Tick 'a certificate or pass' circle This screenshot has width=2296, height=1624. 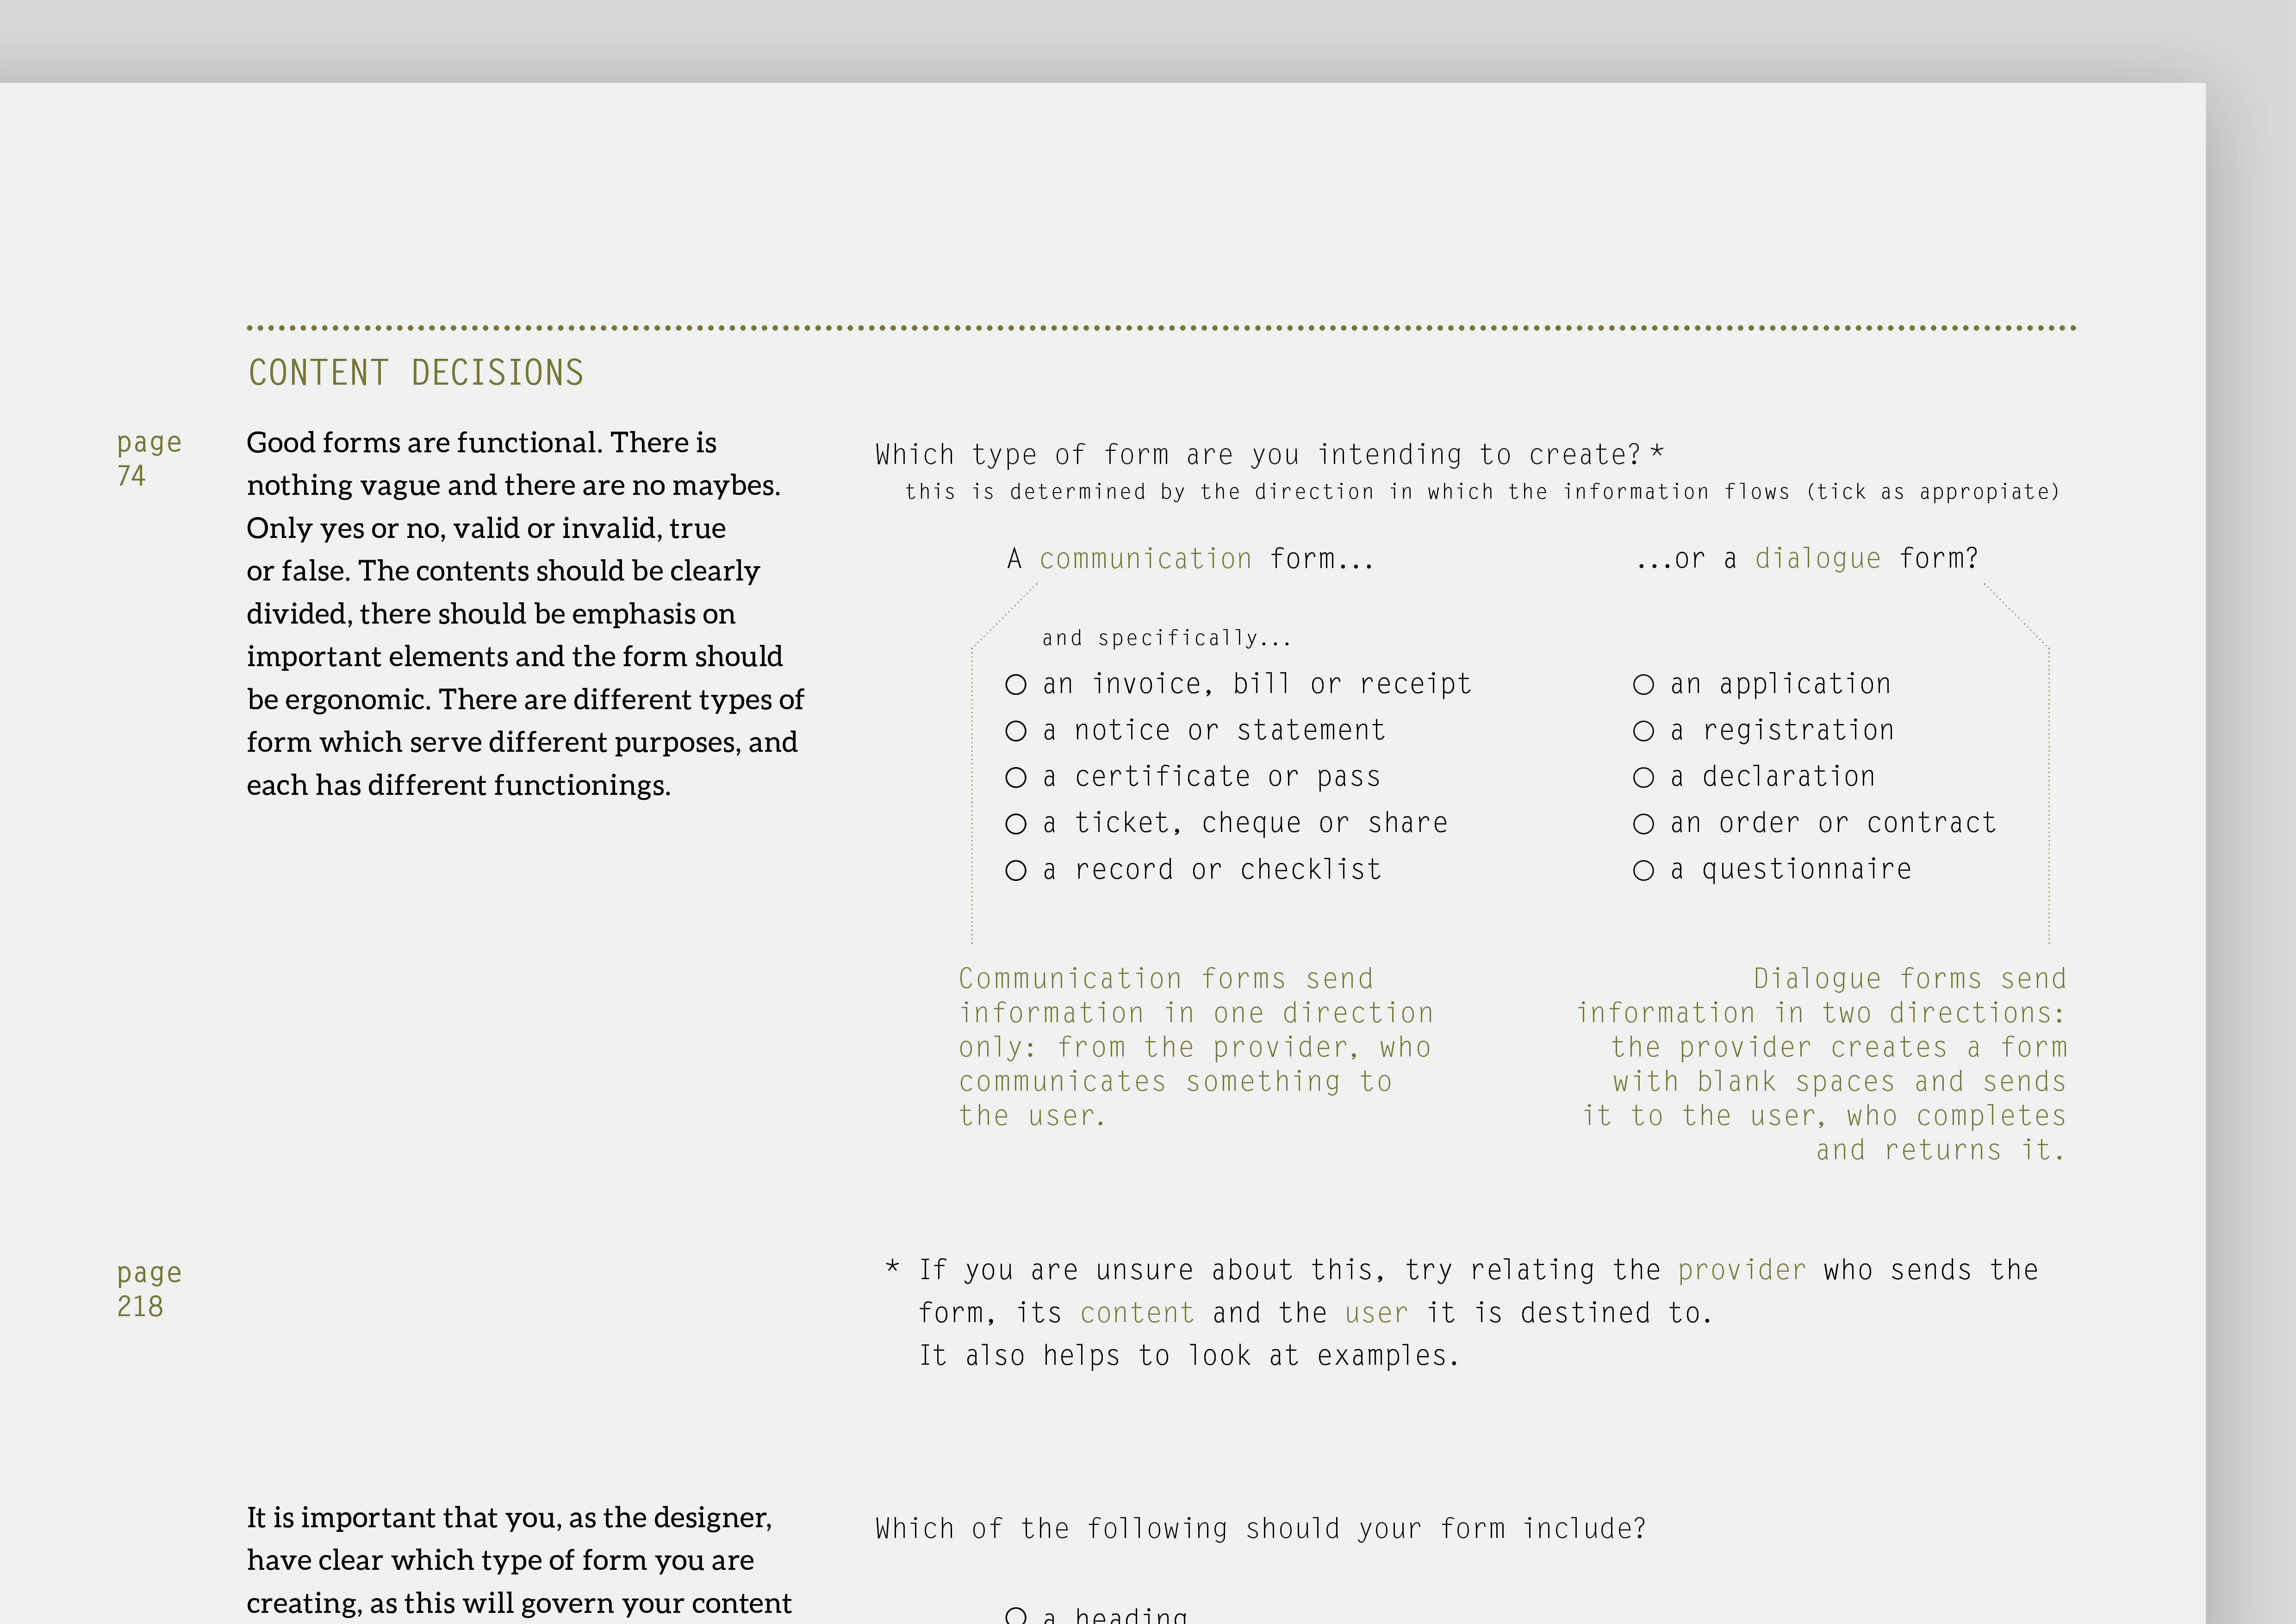(x=1016, y=778)
